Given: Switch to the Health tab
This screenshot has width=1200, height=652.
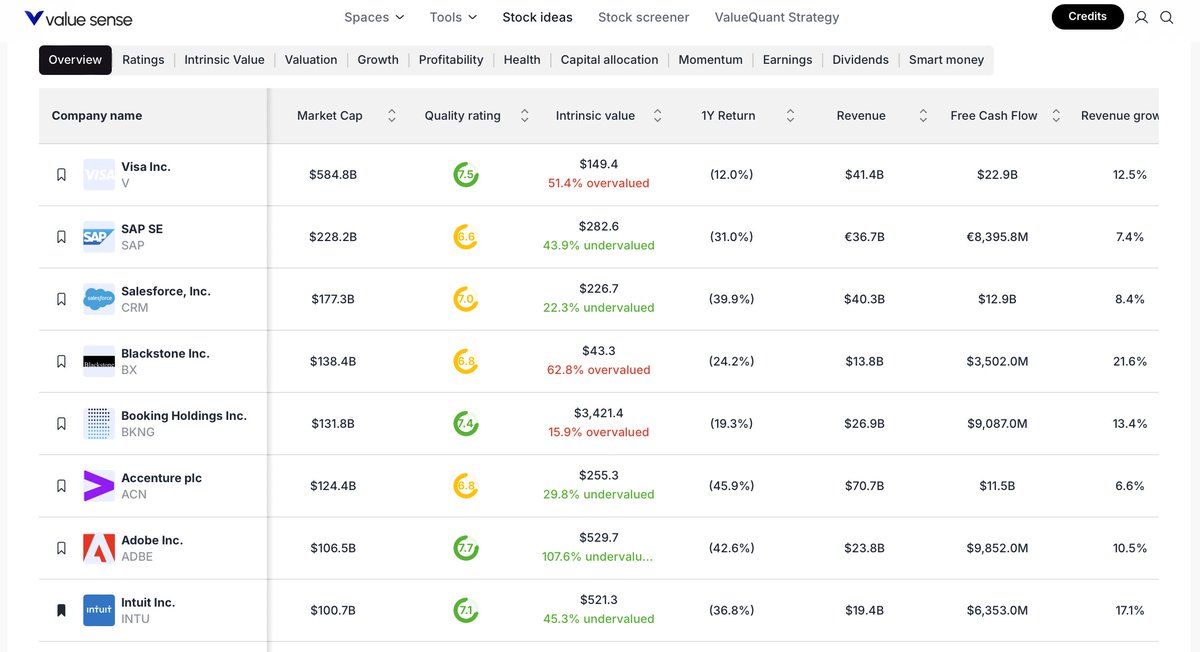Looking at the screenshot, I should click(522, 60).
